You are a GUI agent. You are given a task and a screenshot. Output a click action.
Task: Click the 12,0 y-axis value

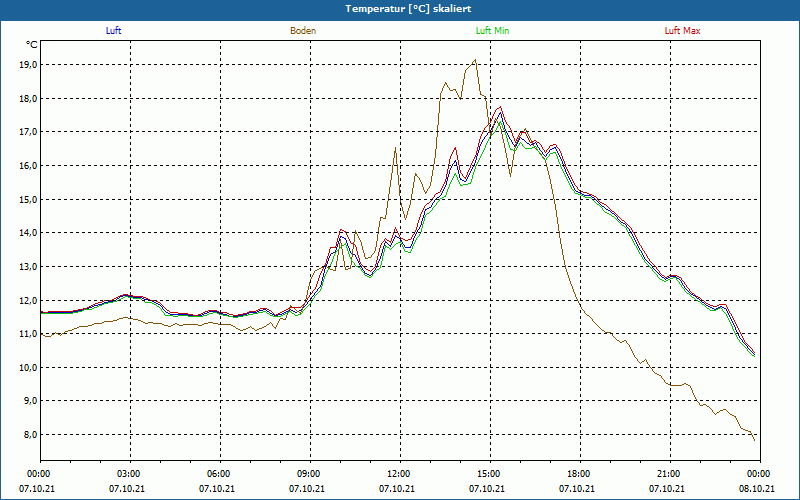point(28,300)
